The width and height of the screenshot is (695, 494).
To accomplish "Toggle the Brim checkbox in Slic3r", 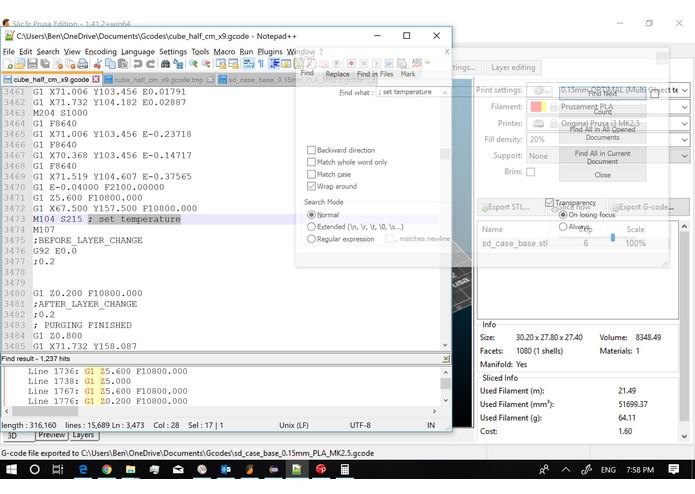I will [531, 172].
